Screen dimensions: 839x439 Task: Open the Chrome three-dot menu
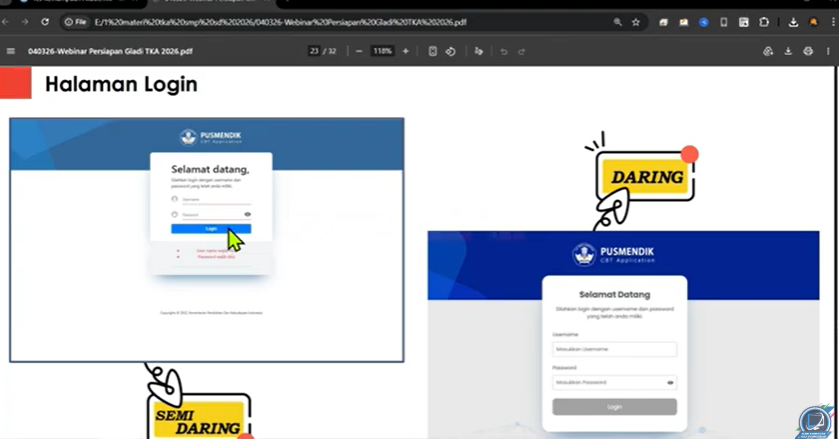[831, 22]
